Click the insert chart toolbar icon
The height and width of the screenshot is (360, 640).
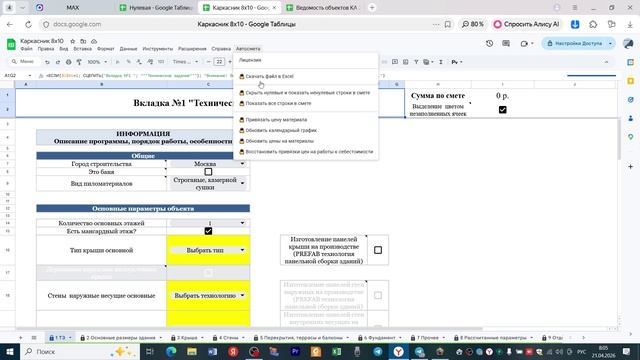coord(405,62)
